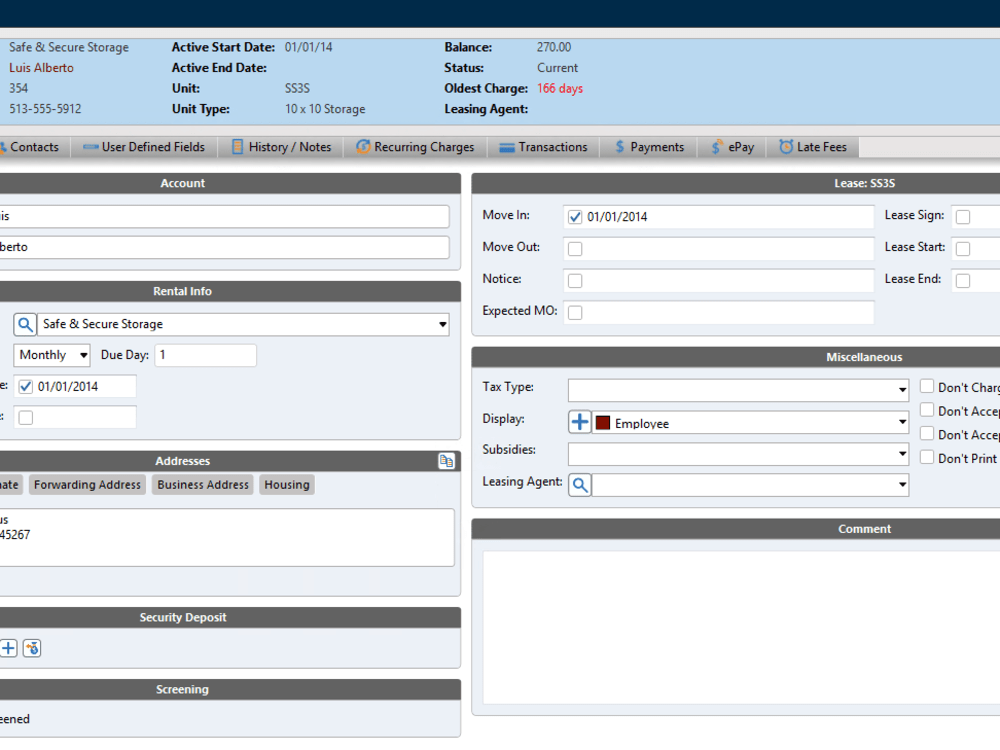Expand the Display Employee dropdown

902,422
